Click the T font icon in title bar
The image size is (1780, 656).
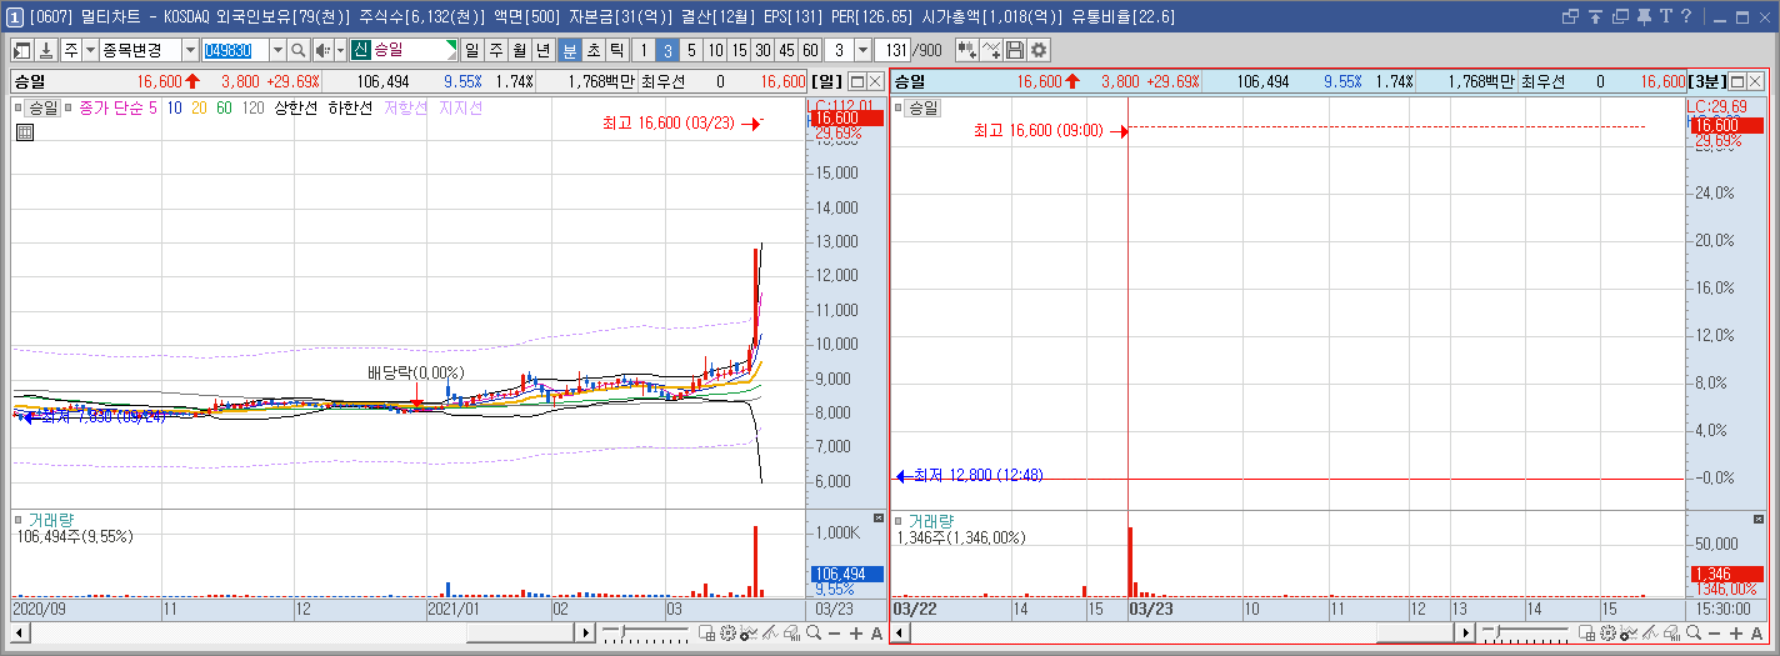click(x=1665, y=16)
